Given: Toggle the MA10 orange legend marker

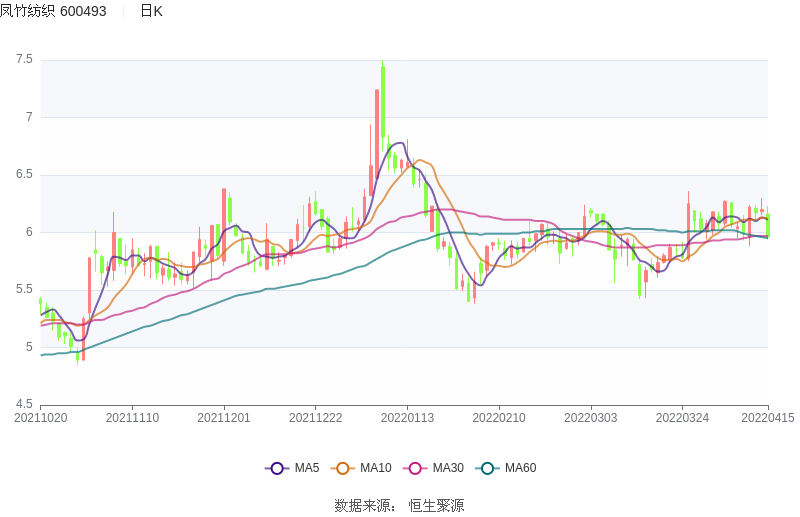Looking at the screenshot, I should (x=343, y=468).
